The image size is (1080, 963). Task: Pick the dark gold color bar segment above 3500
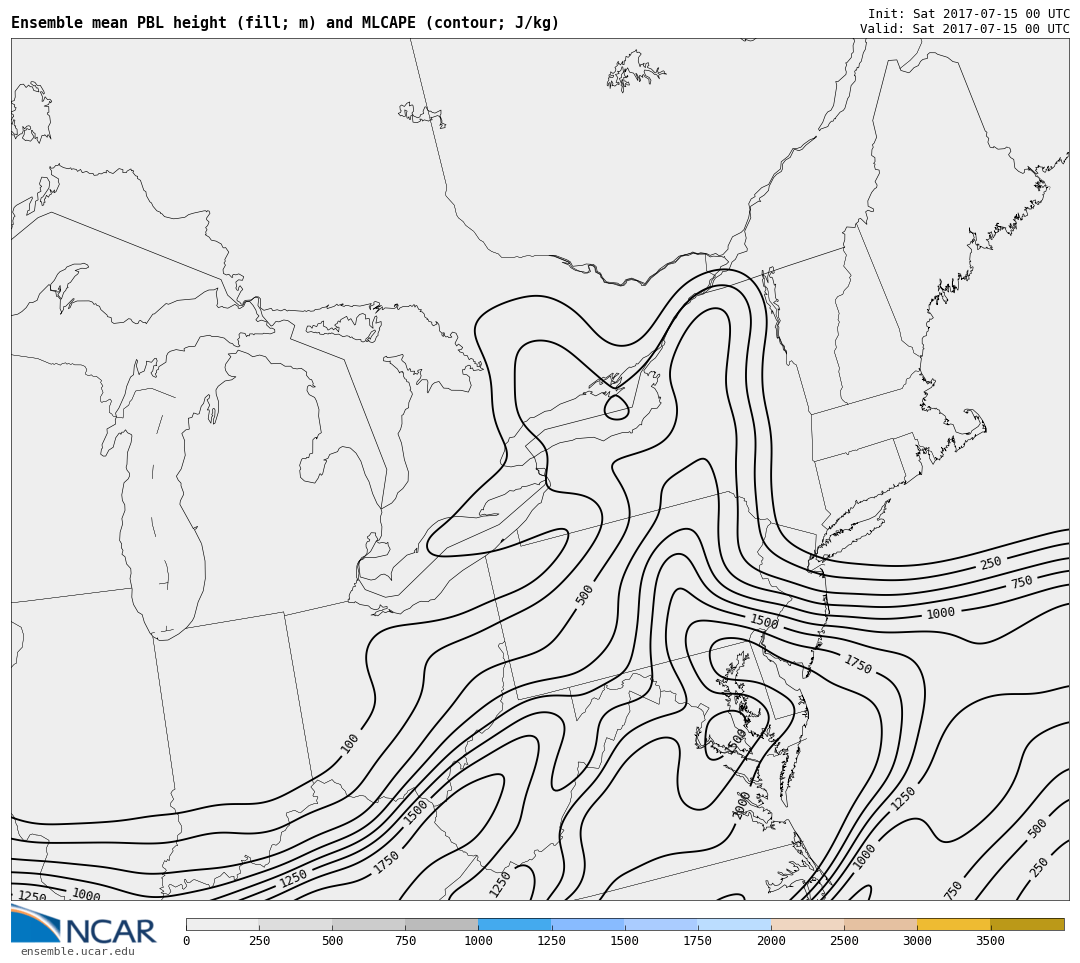(1027, 924)
